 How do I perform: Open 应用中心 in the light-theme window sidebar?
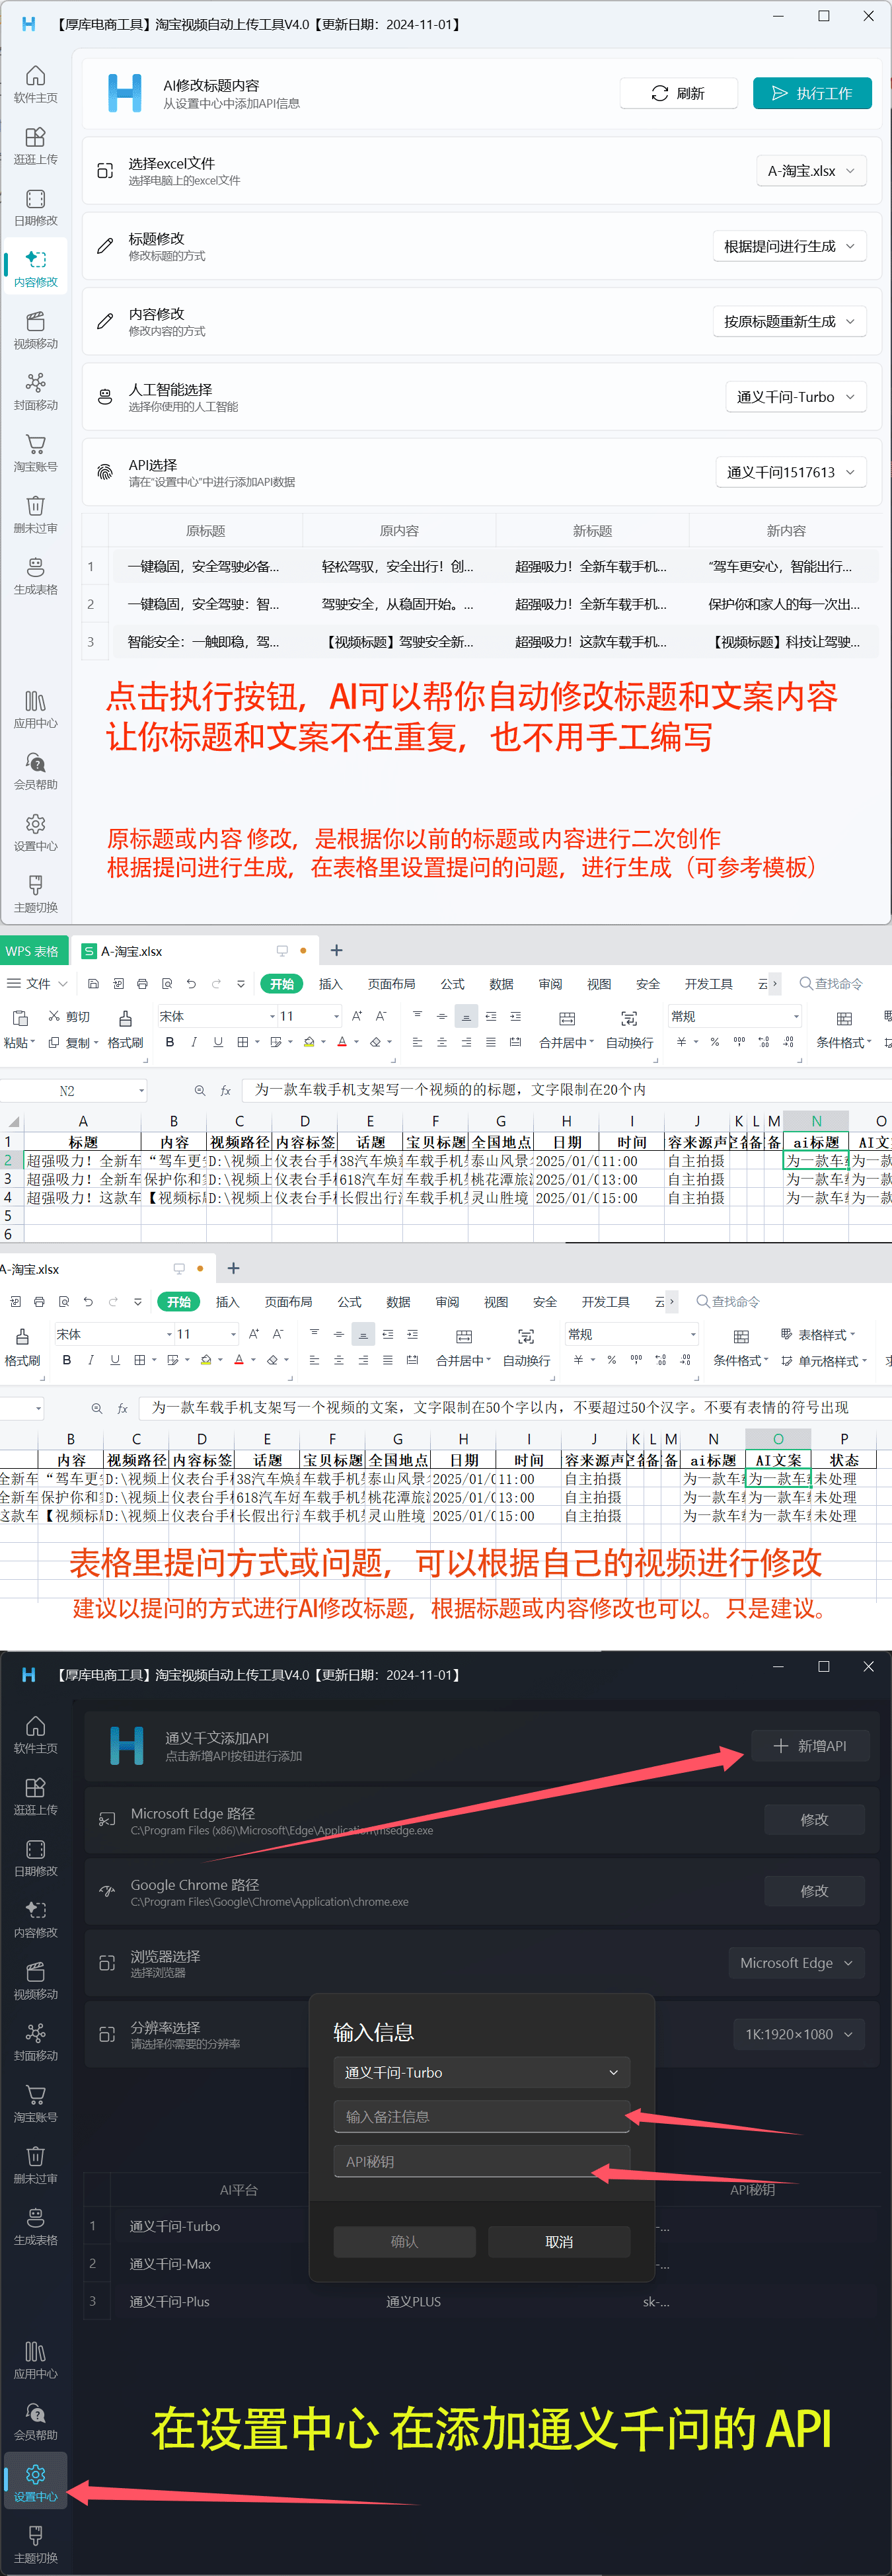(35, 710)
